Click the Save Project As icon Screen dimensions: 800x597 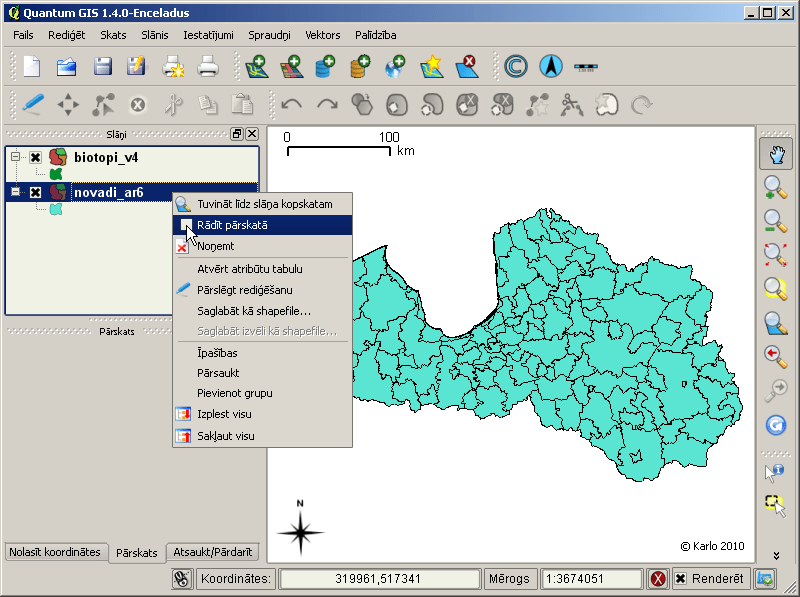coord(136,66)
